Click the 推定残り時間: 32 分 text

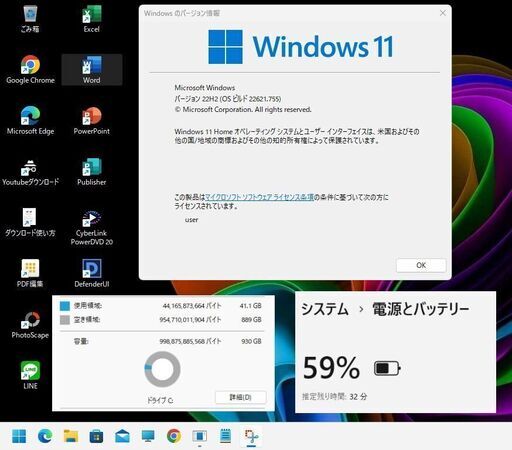point(335,397)
